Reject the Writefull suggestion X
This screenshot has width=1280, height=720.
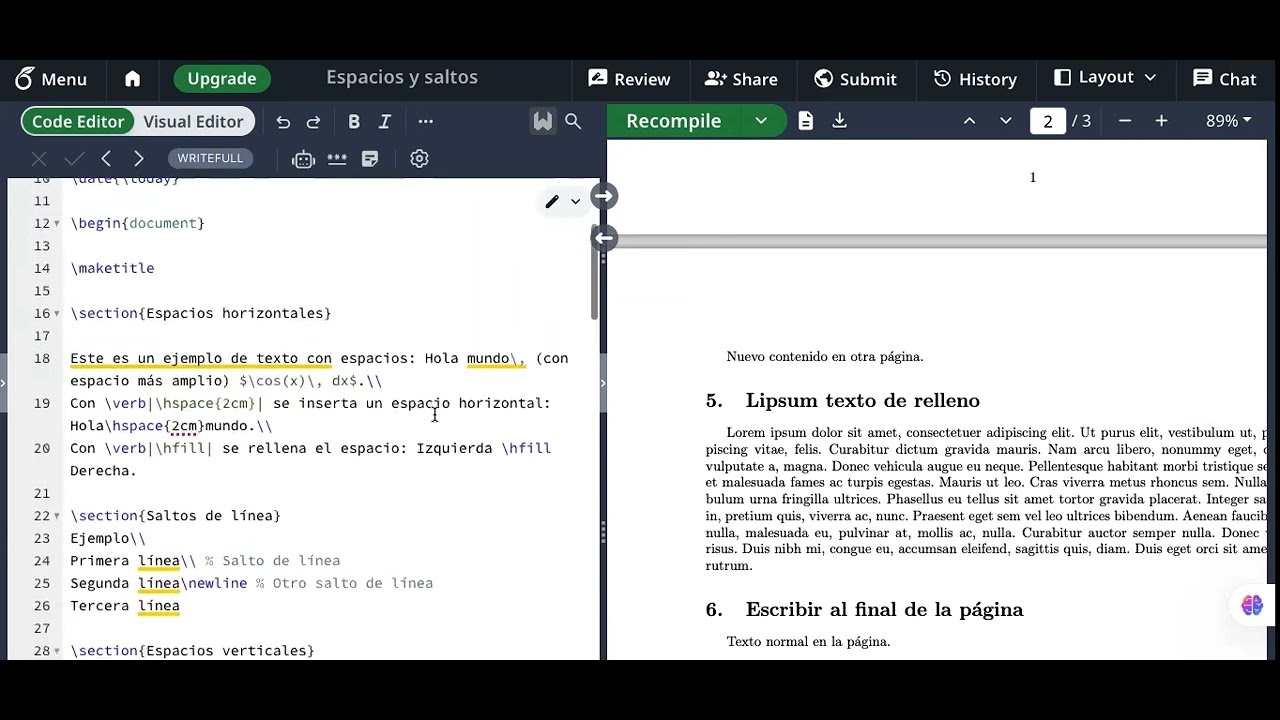(39, 158)
